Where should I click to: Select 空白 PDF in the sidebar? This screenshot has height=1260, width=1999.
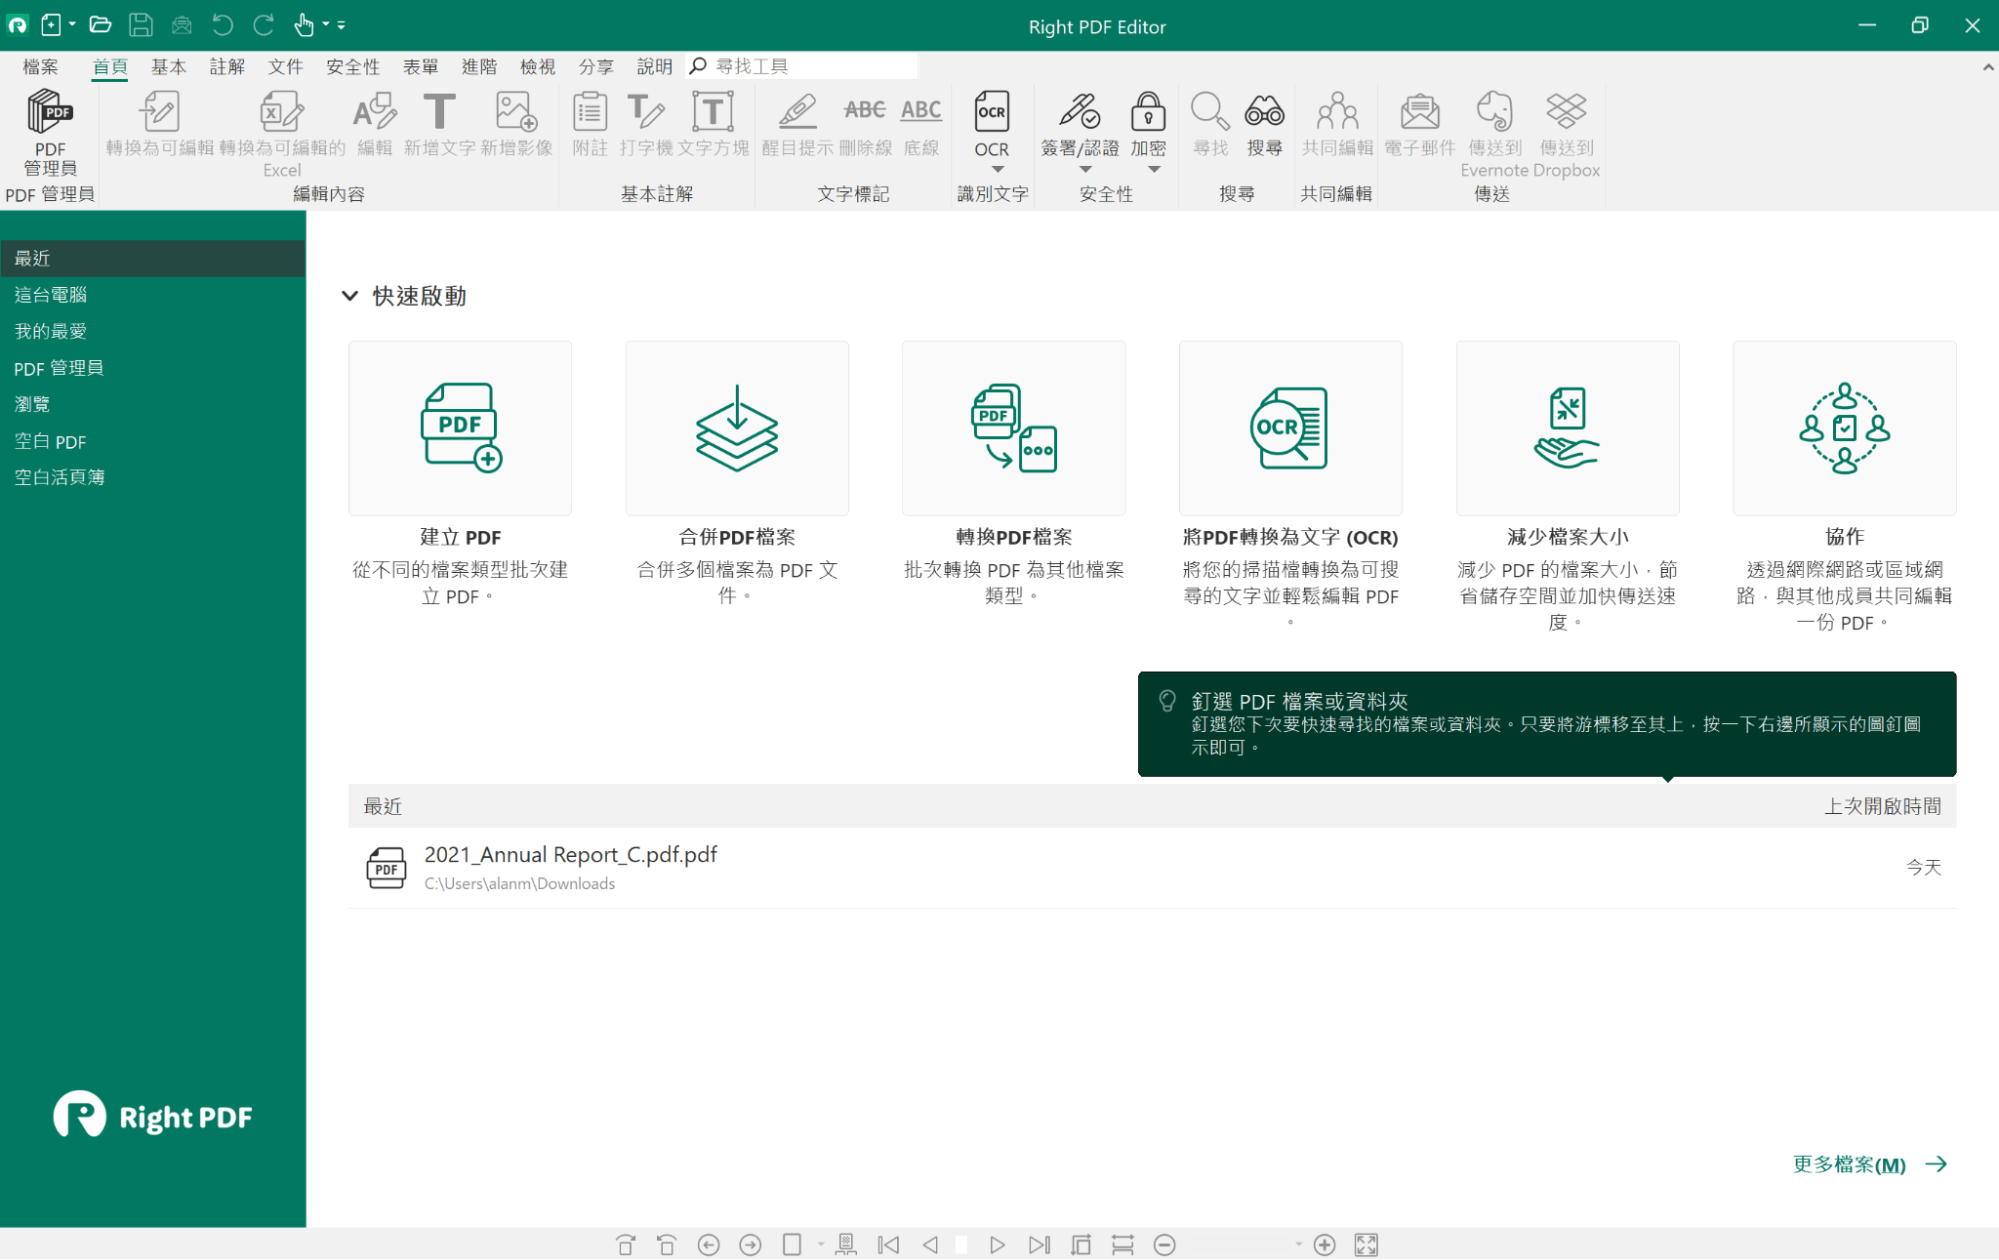click(50, 441)
